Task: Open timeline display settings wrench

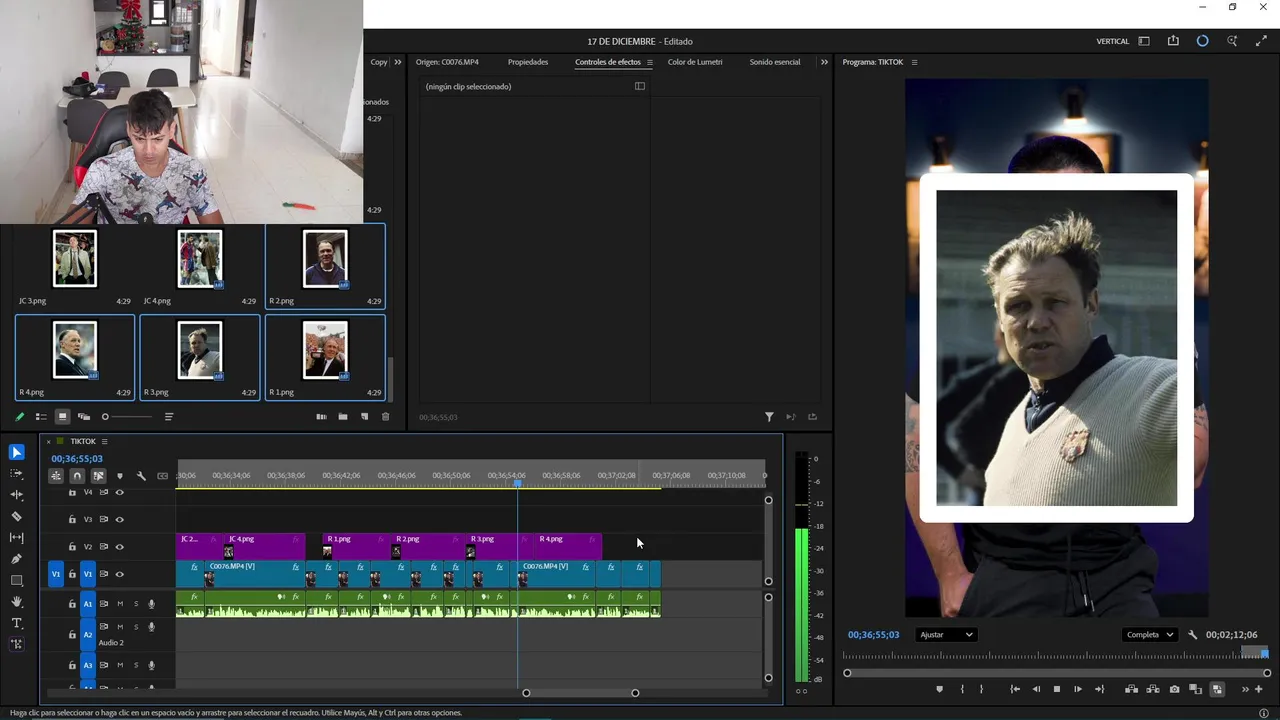Action: 141,476
